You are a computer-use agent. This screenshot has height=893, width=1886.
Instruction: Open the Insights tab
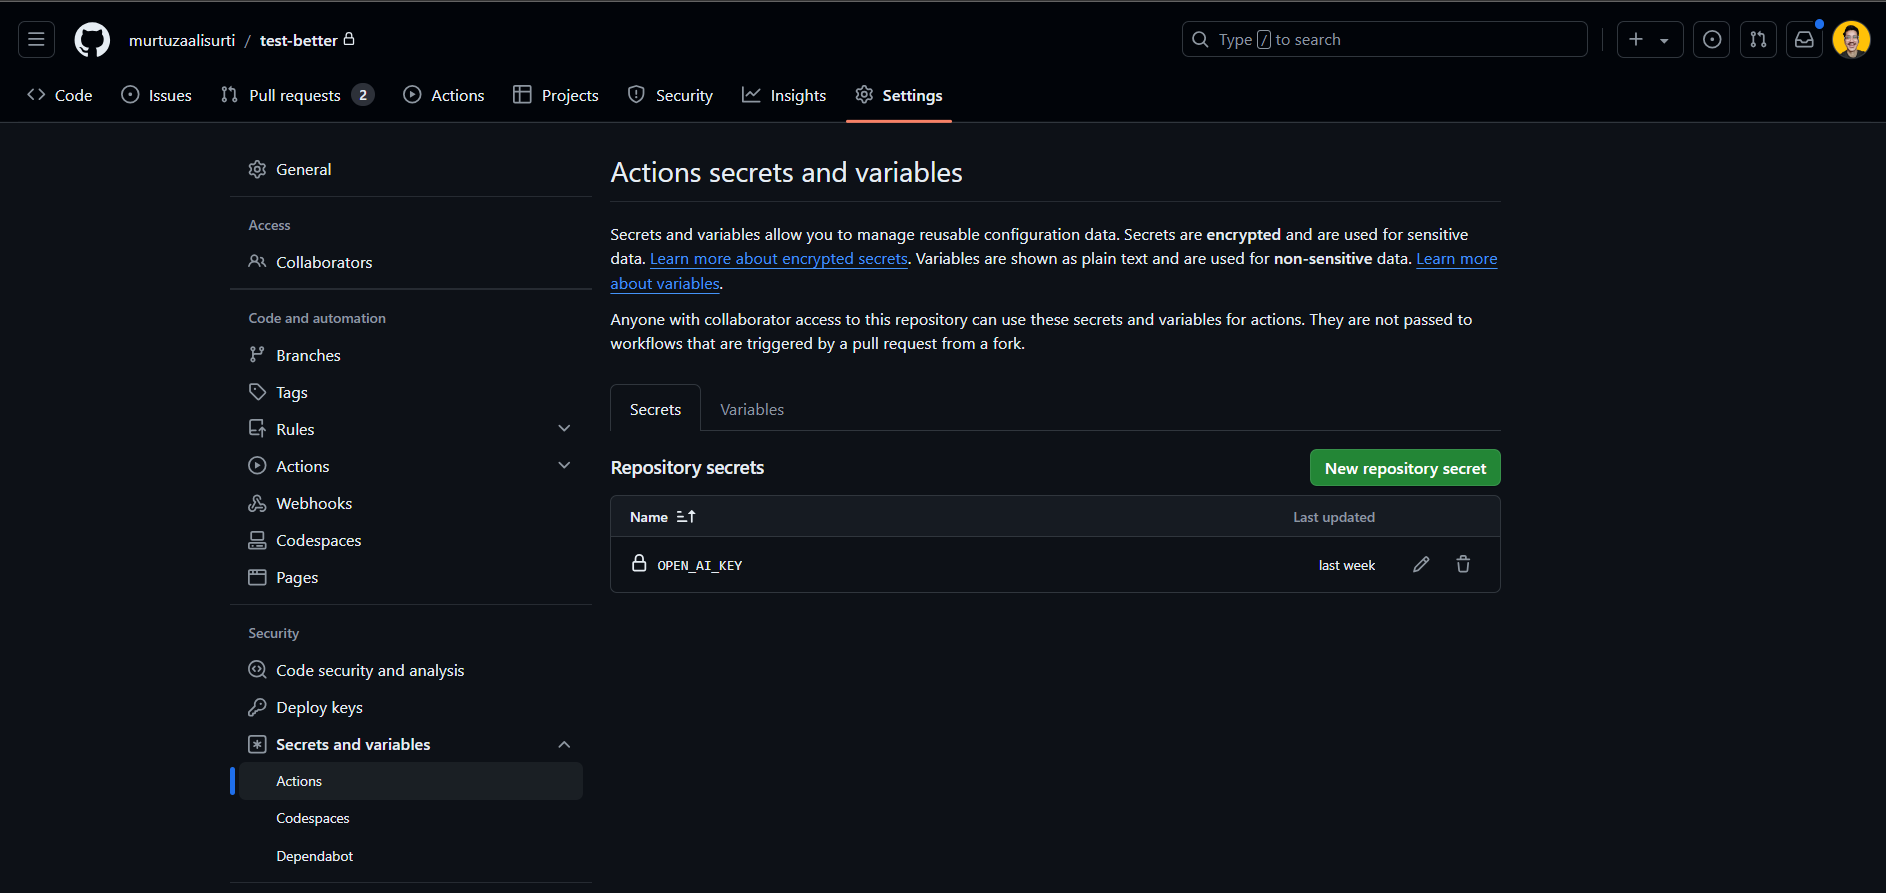[x=784, y=95]
